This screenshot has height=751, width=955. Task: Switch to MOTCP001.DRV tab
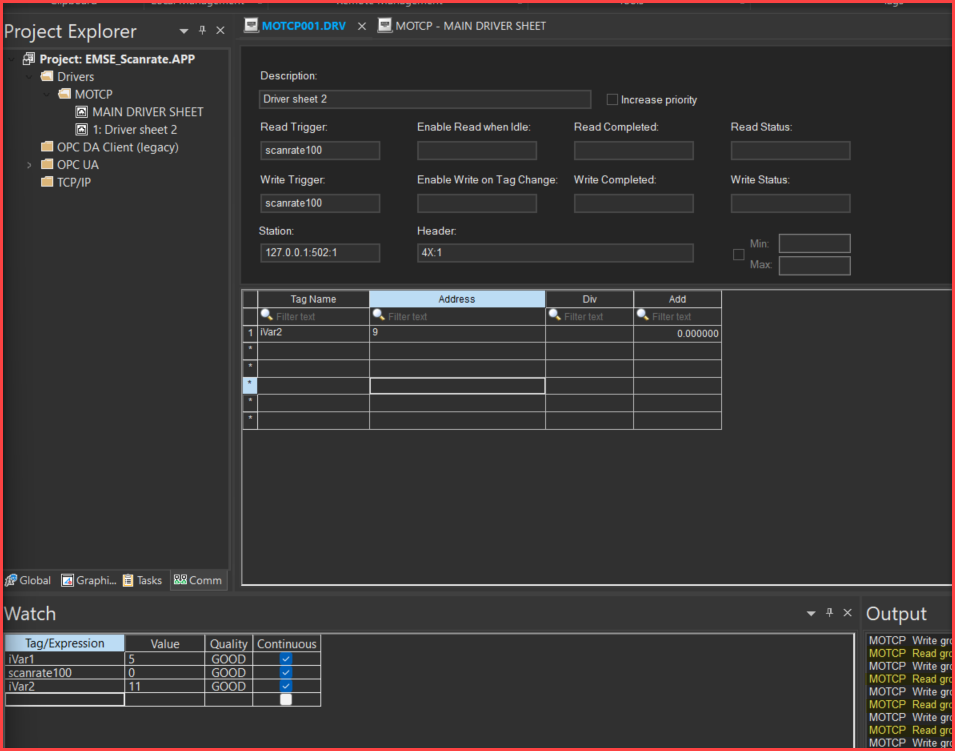tap(303, 26)
